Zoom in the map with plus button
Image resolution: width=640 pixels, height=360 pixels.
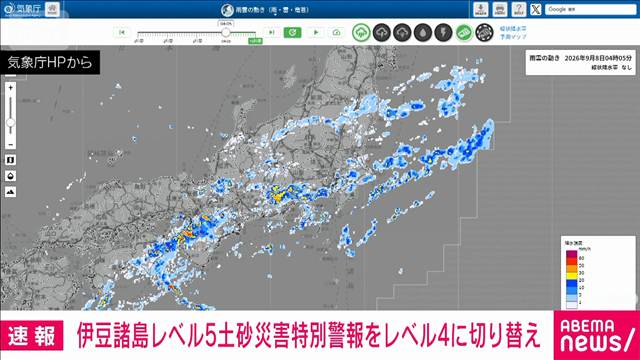click(x=11, y=88)
